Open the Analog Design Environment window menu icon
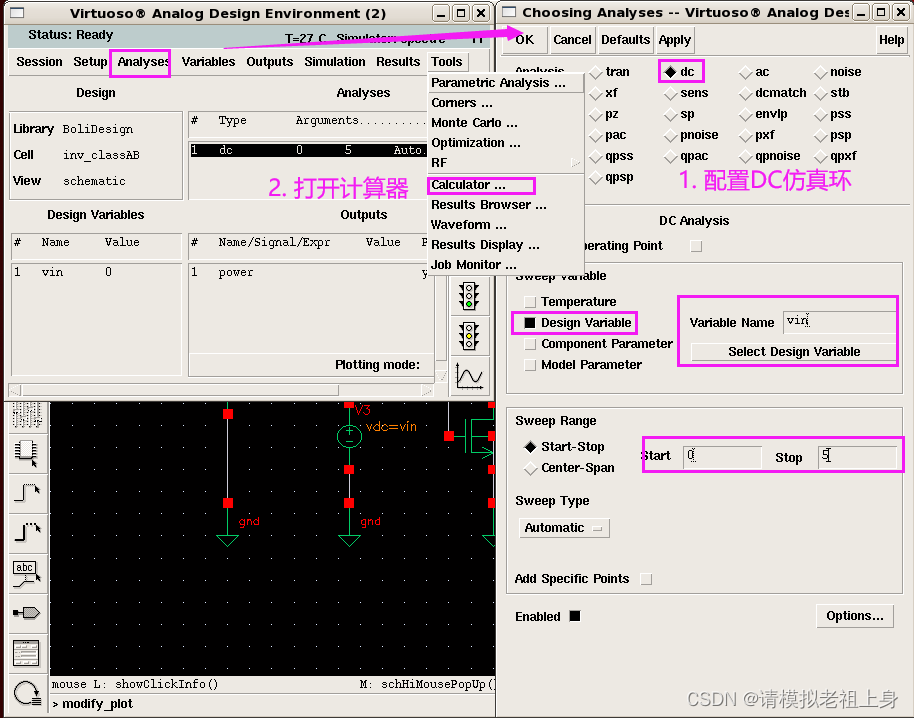Image resolution: width=914 pixels, height=718 pixels. pos(17,13)
